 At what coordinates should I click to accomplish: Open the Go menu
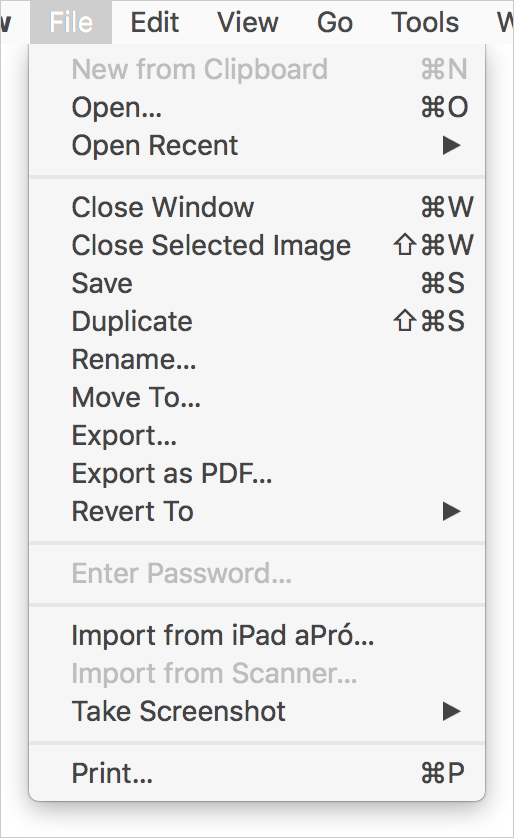tap(335, 22)
